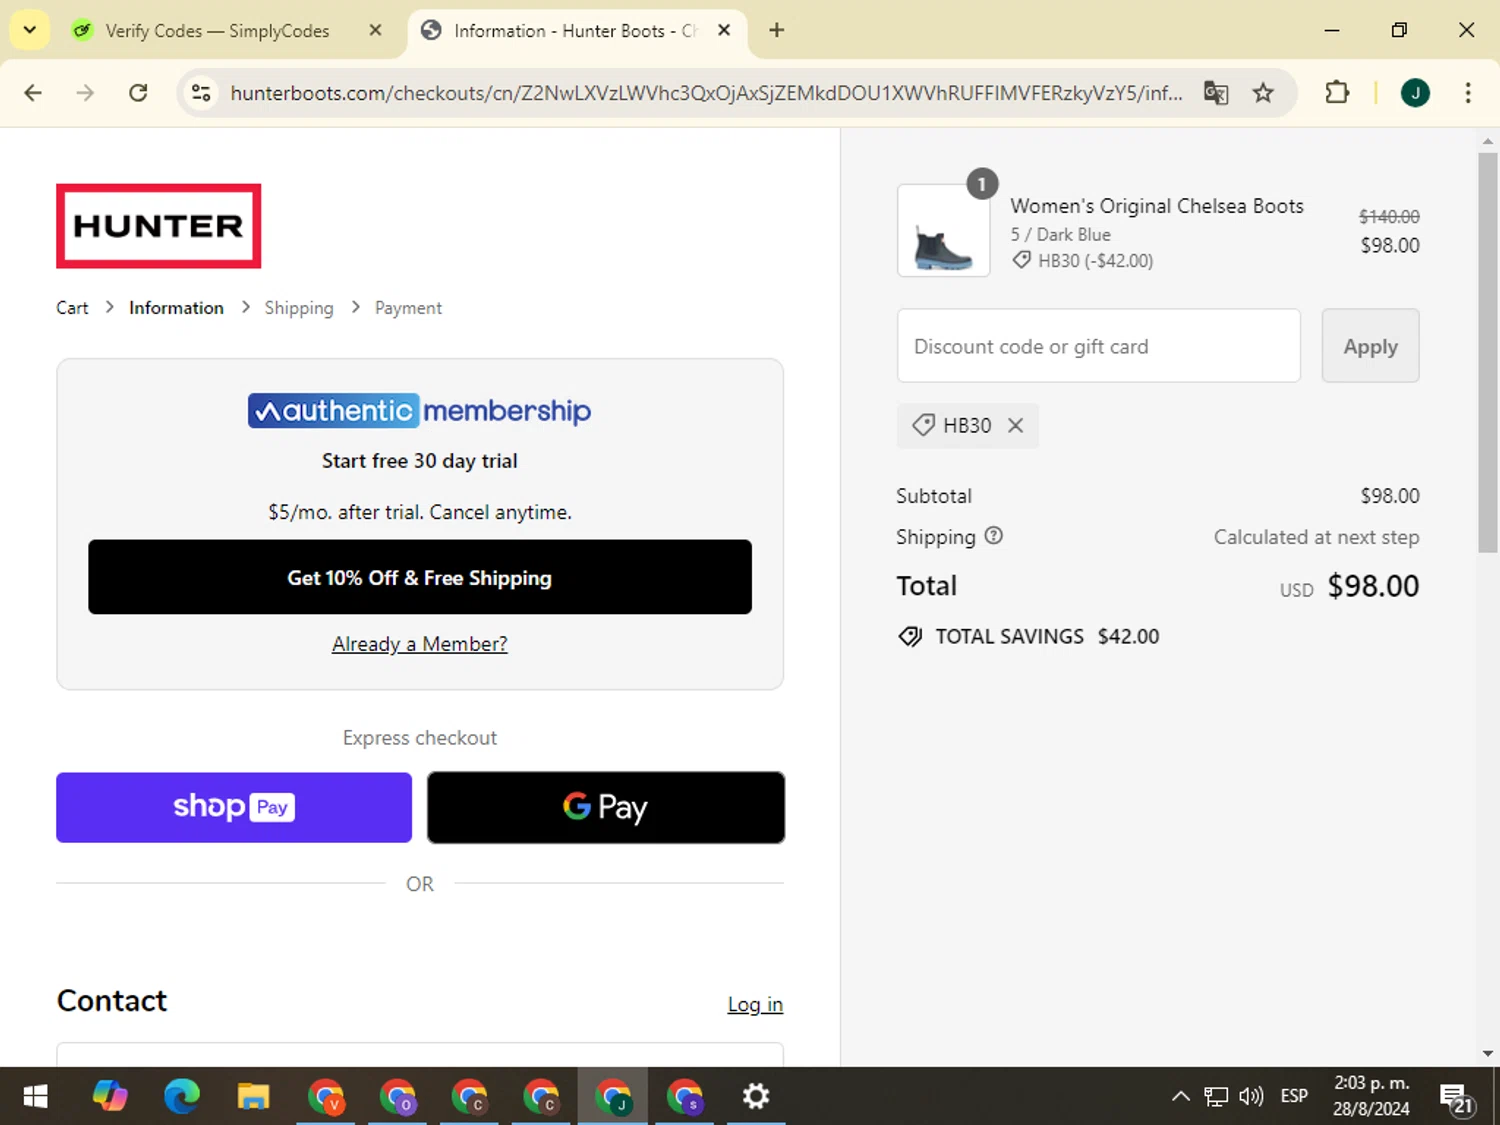Open the network status icon

[x=1215, y=1096]
